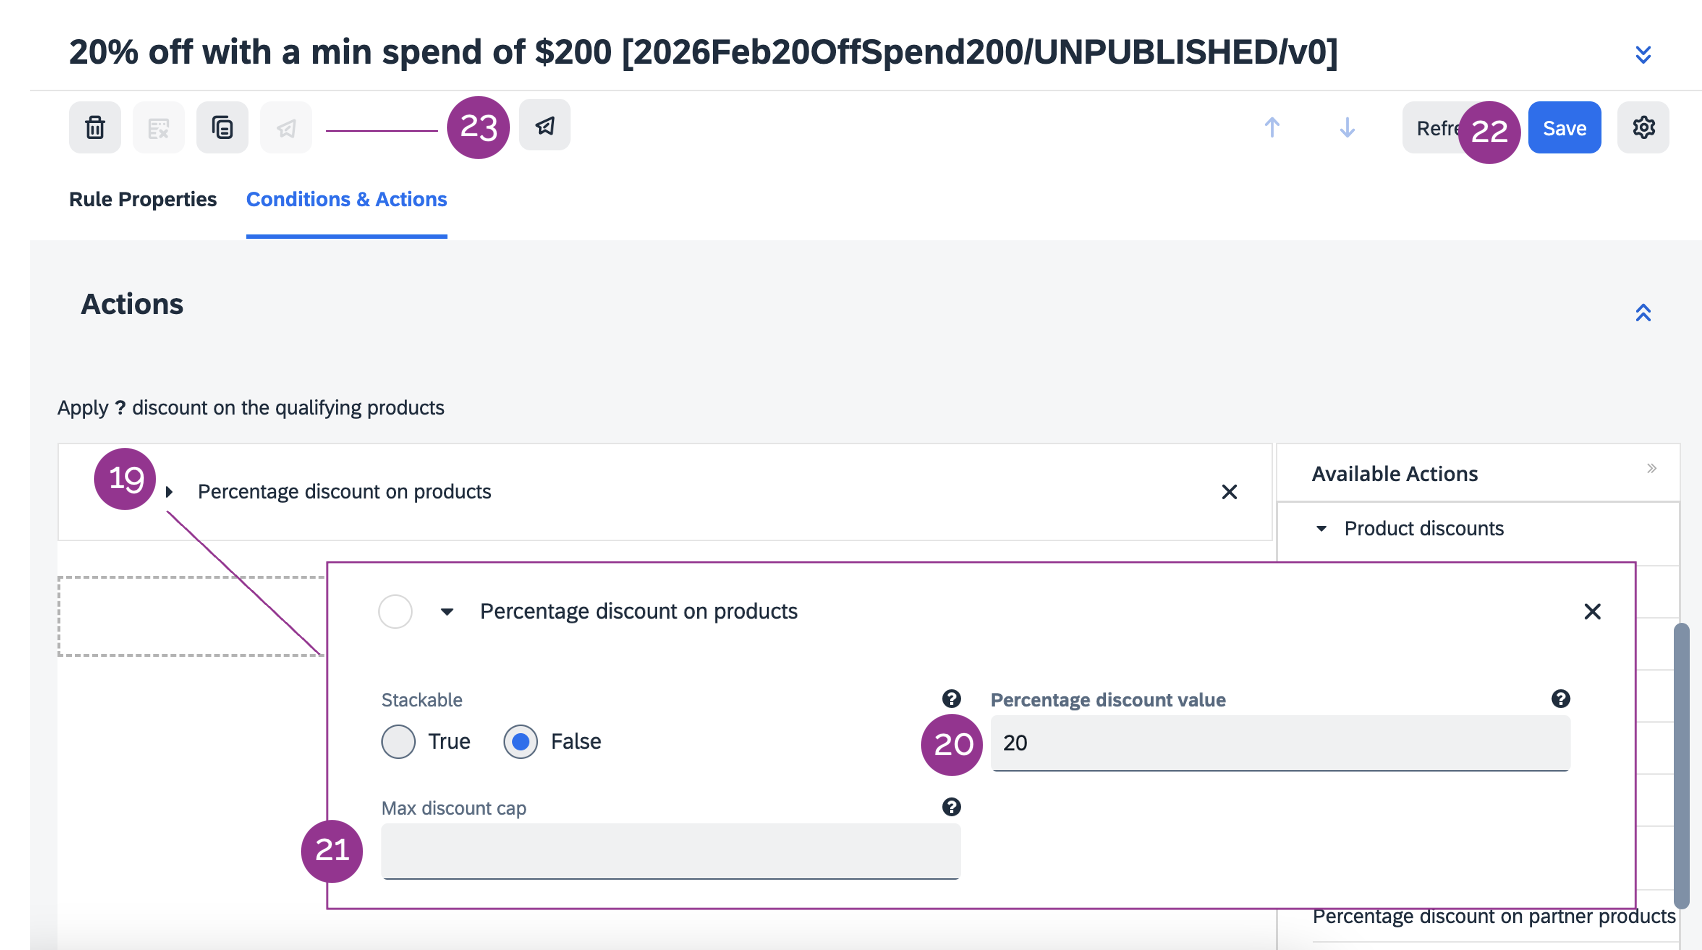
Task: Select the False stackable radio button
Action: click(x=521, y=742)
